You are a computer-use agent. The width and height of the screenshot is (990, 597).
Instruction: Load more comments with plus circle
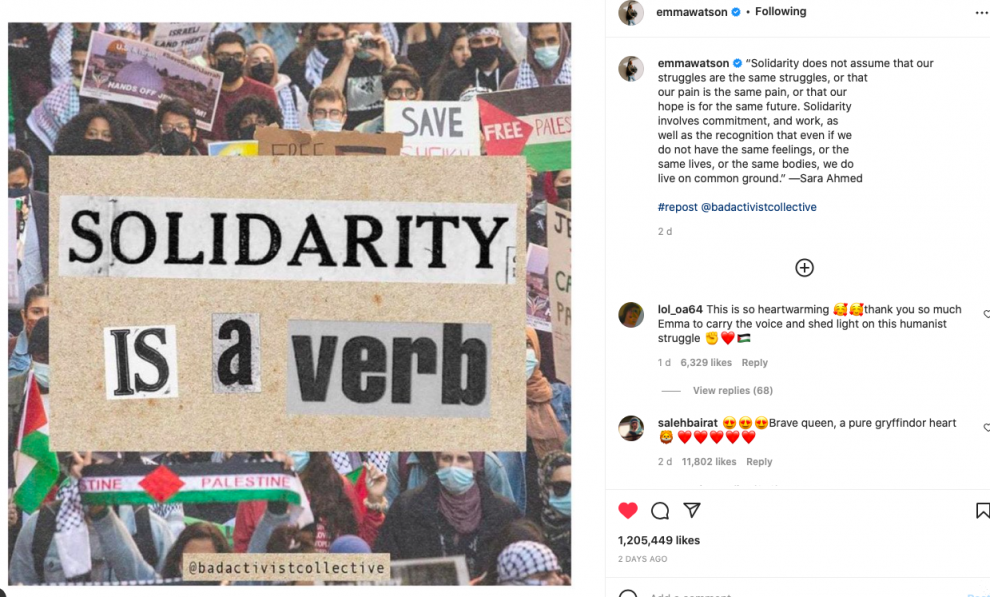tap(804, 268)
